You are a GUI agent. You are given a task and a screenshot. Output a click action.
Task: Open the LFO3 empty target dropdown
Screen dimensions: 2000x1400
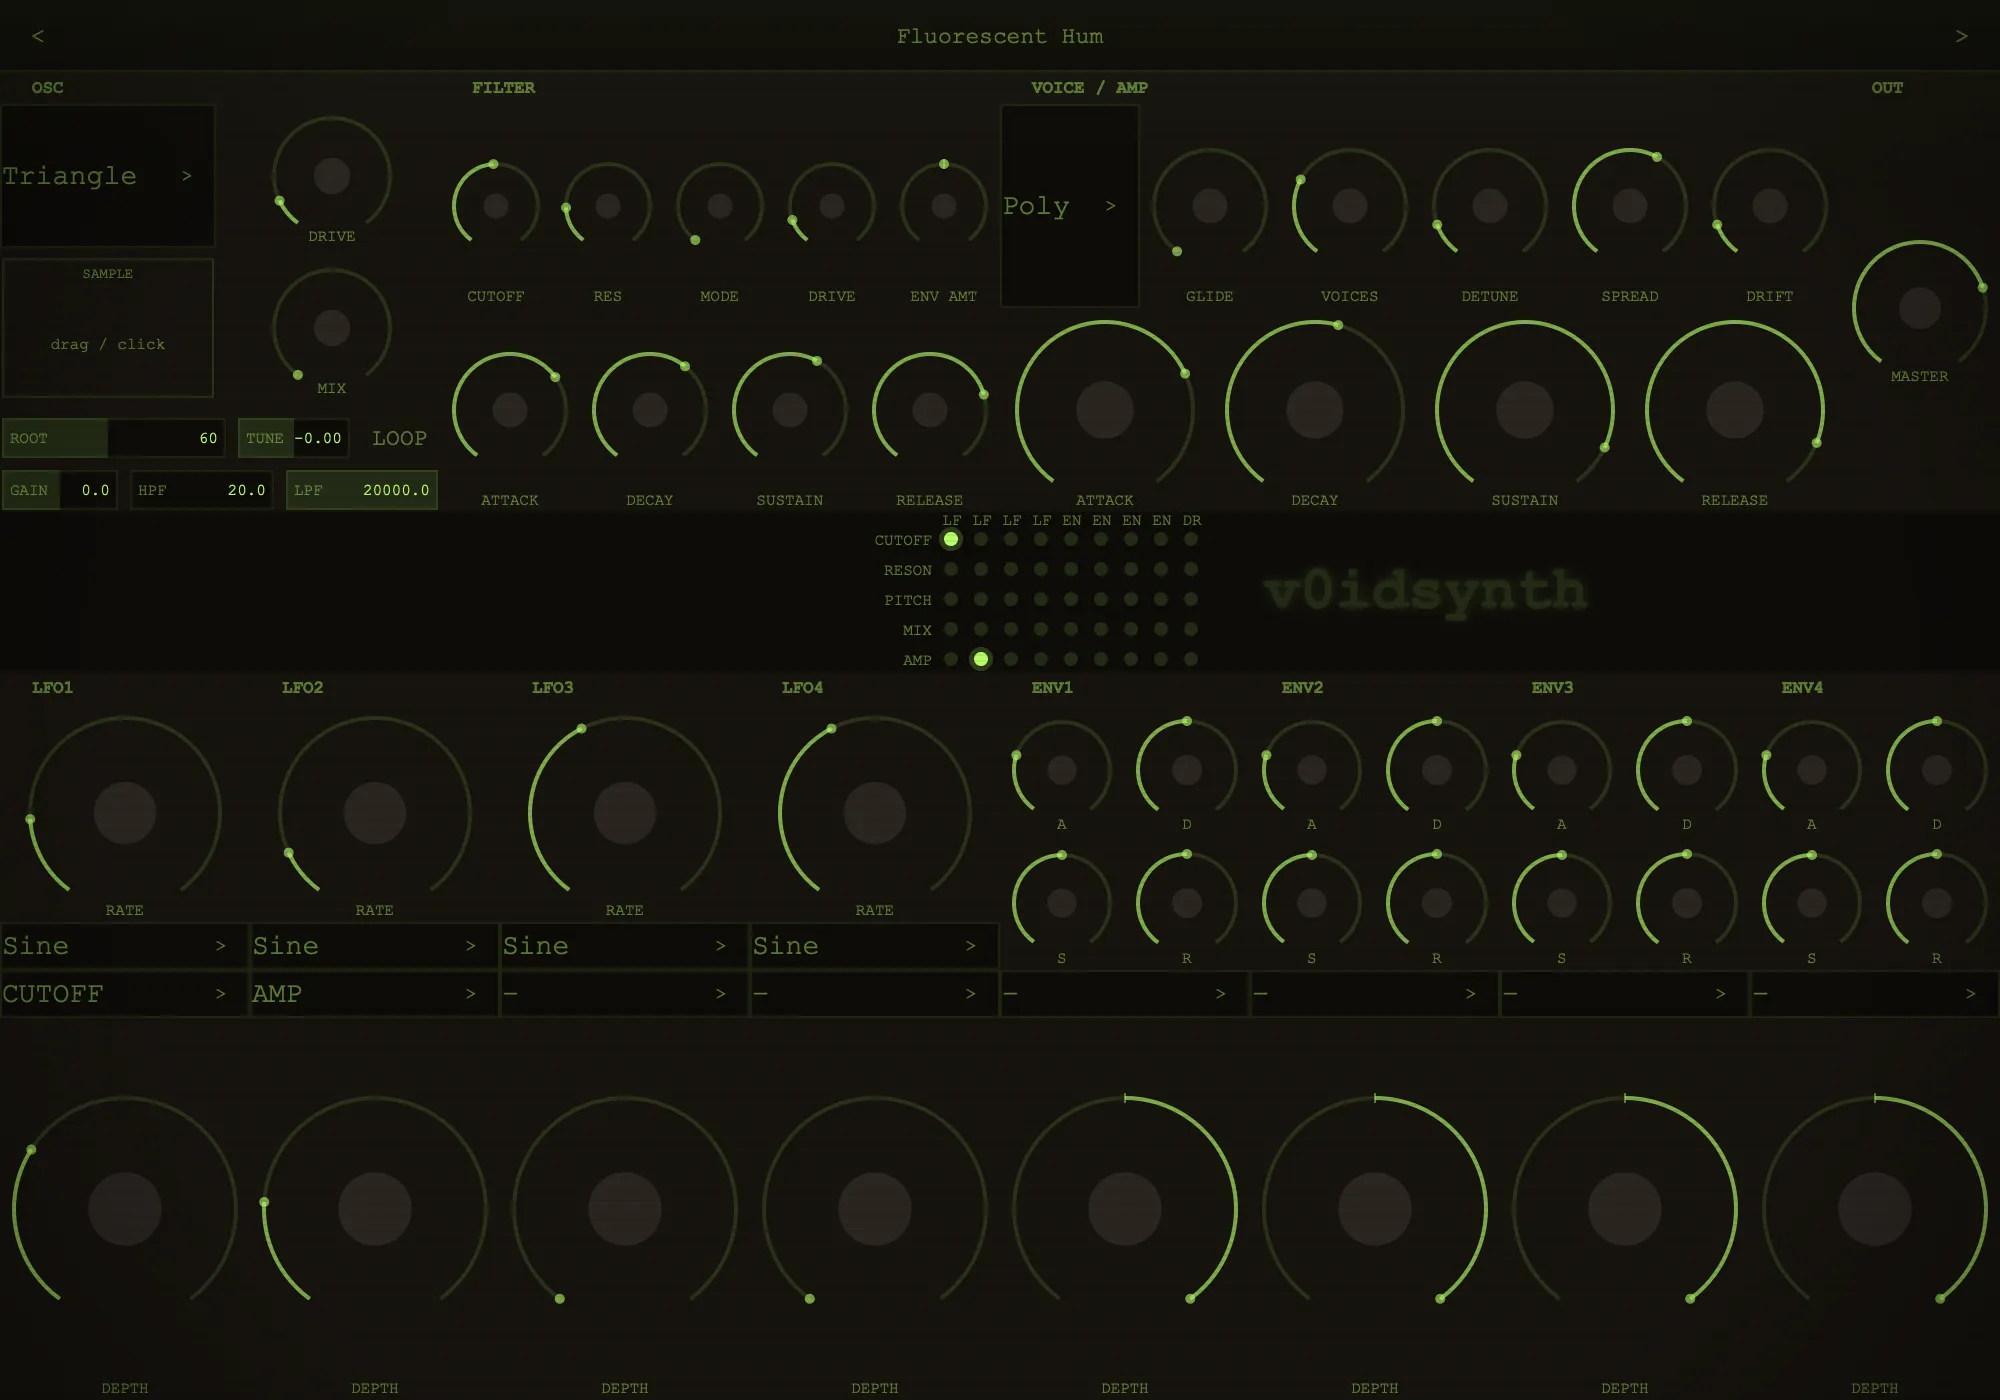624,994
